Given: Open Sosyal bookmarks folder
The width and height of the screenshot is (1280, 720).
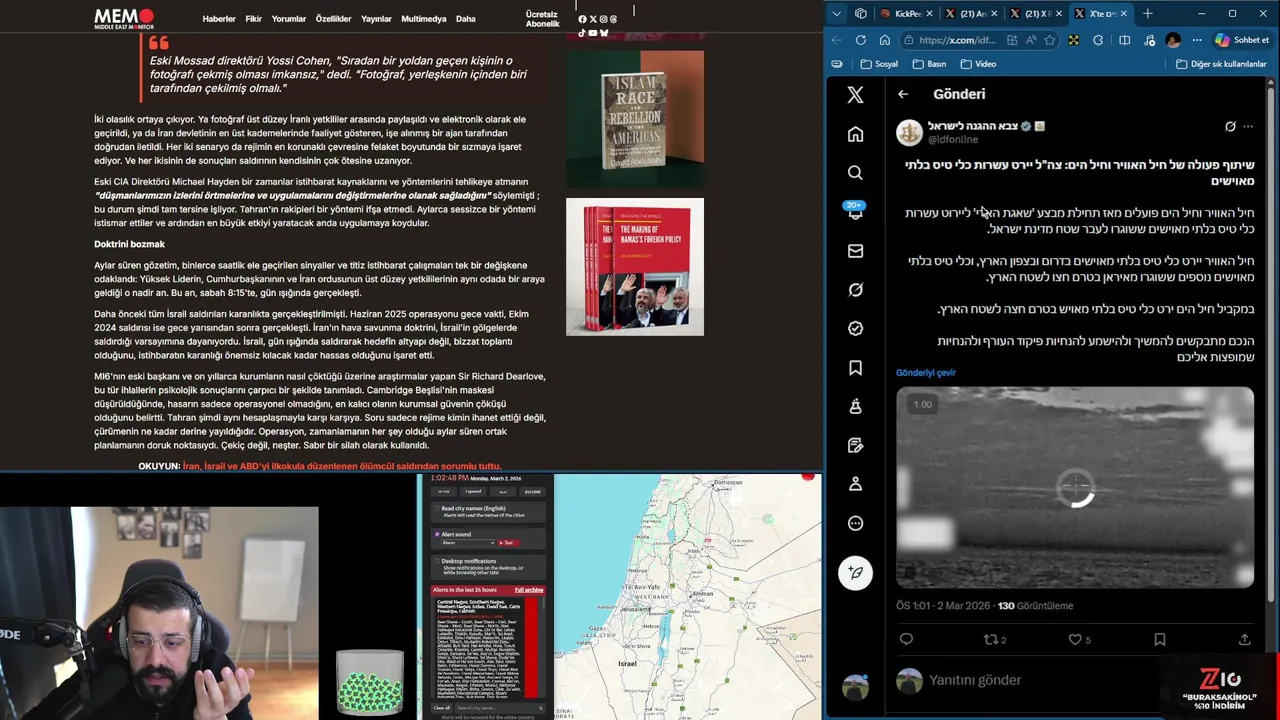Looking at the screenshot, I should pyautogui.click(x=879, y=64).
